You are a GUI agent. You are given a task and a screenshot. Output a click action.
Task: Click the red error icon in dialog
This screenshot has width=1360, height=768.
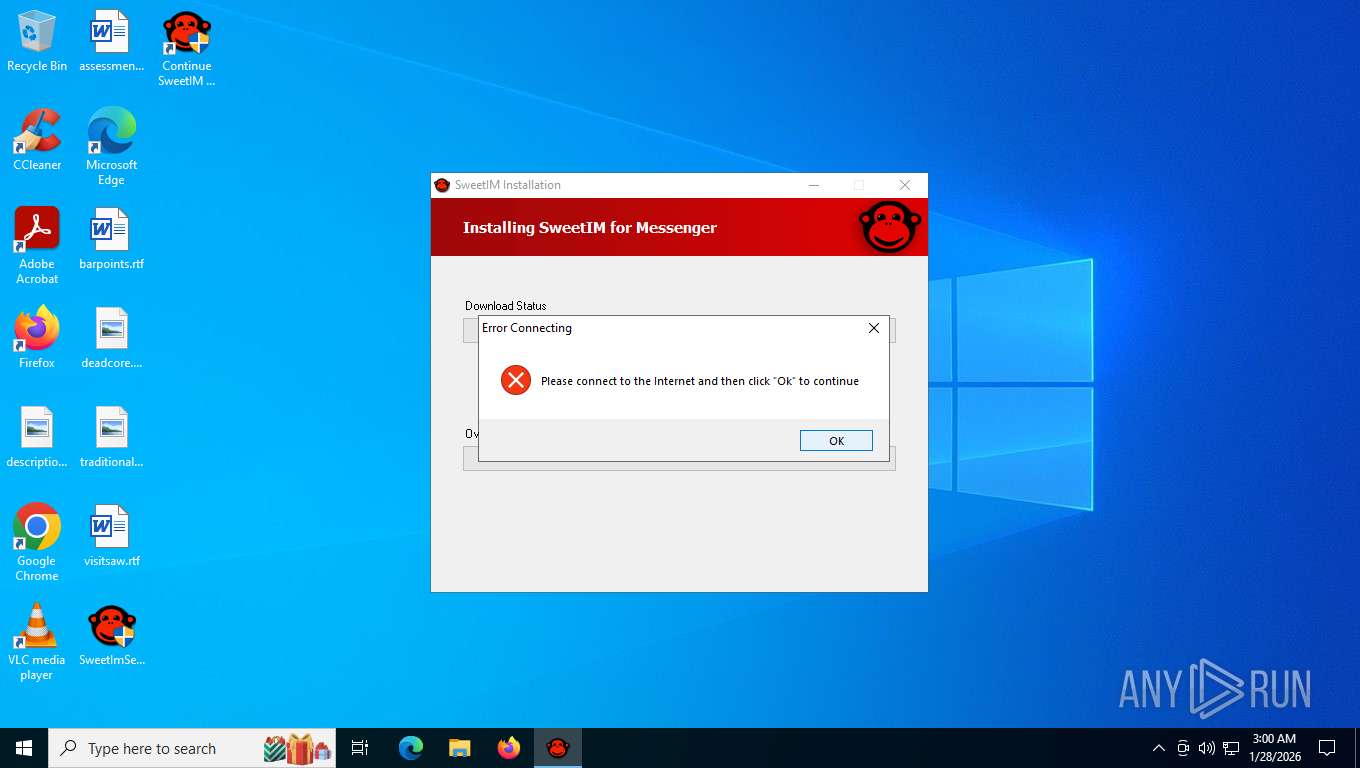pyautogui.click(x=516, y=380)
